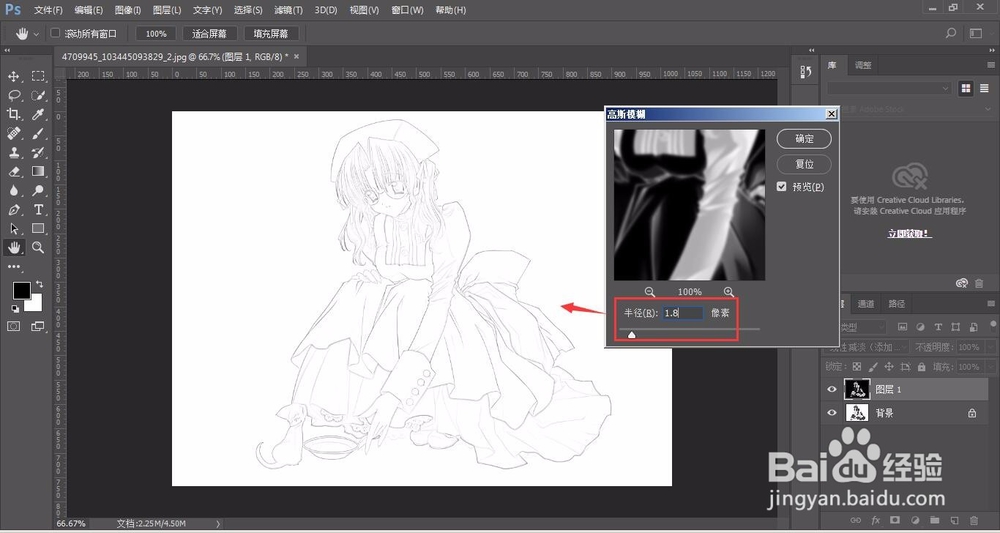1000x533 pixels.
Task: Switch to the 调整 tab
Action: click(x=863, y=65)
